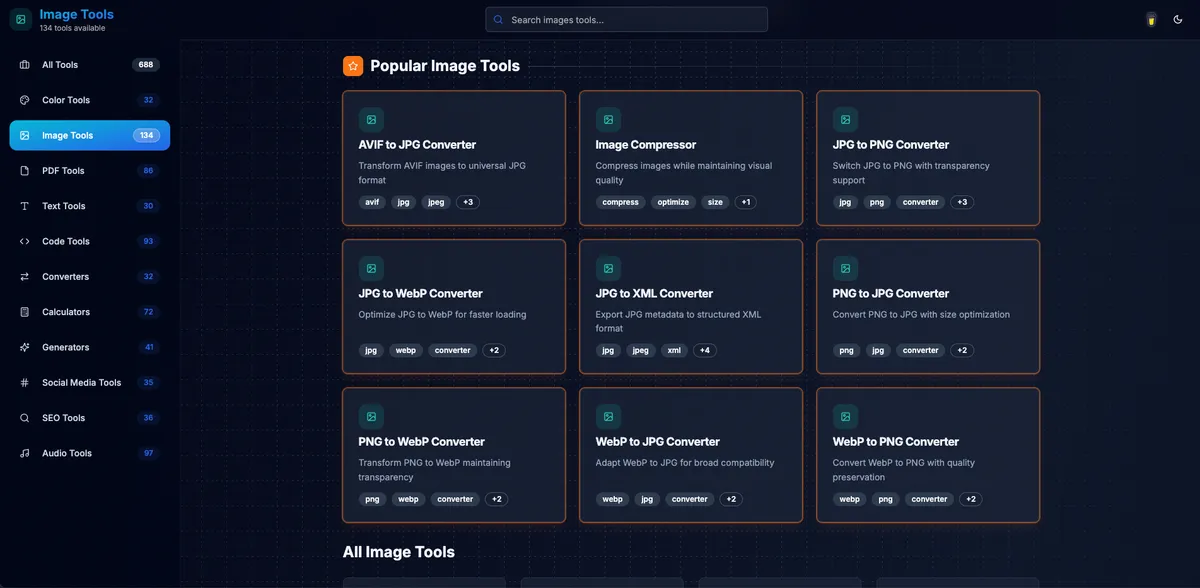
Task: Click the SEO Tools magnifier icon
Action: tap(25, 418)
